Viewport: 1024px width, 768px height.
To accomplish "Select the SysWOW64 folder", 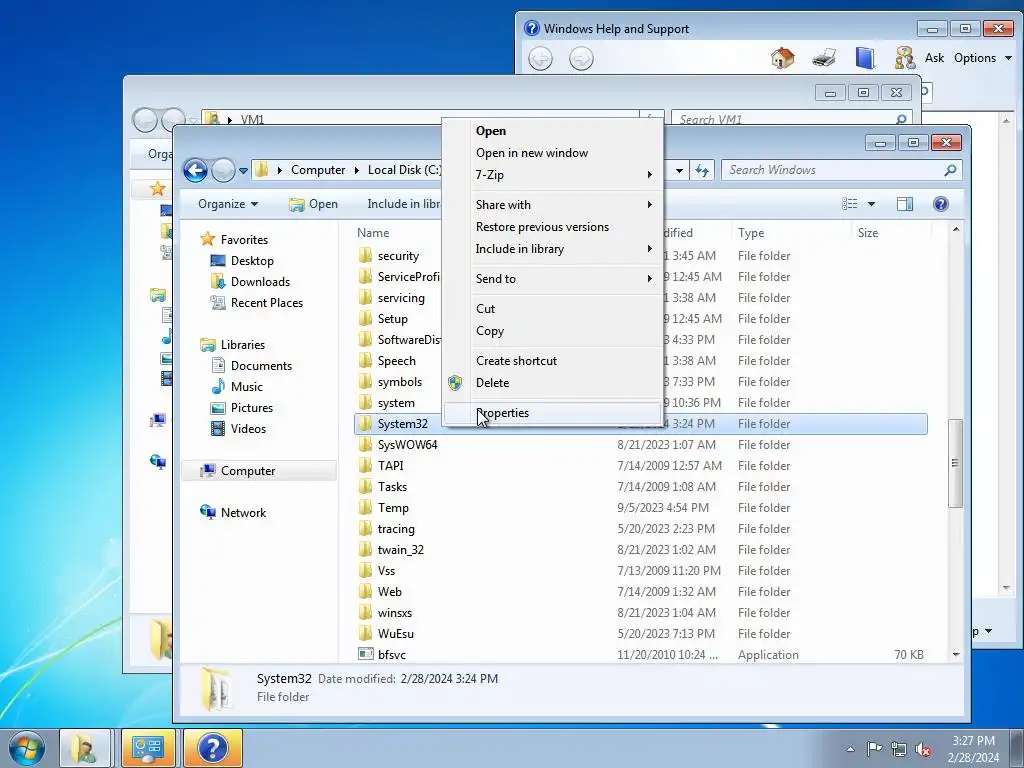I will click(407, 445).
